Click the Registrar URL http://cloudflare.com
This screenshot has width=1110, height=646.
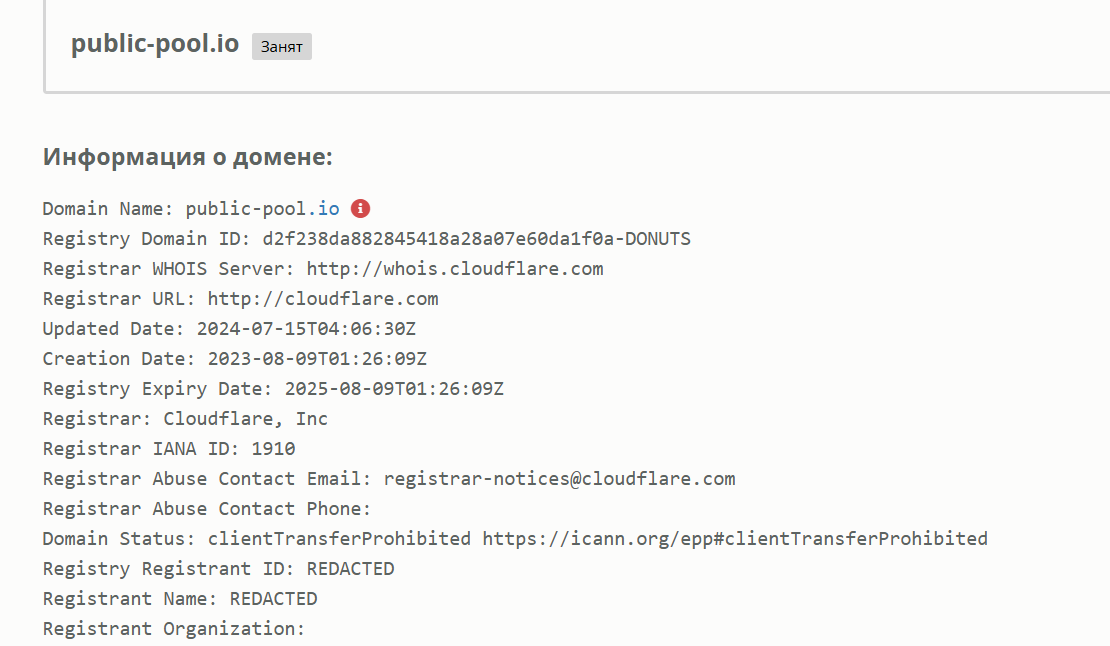[x=323, y=299]
